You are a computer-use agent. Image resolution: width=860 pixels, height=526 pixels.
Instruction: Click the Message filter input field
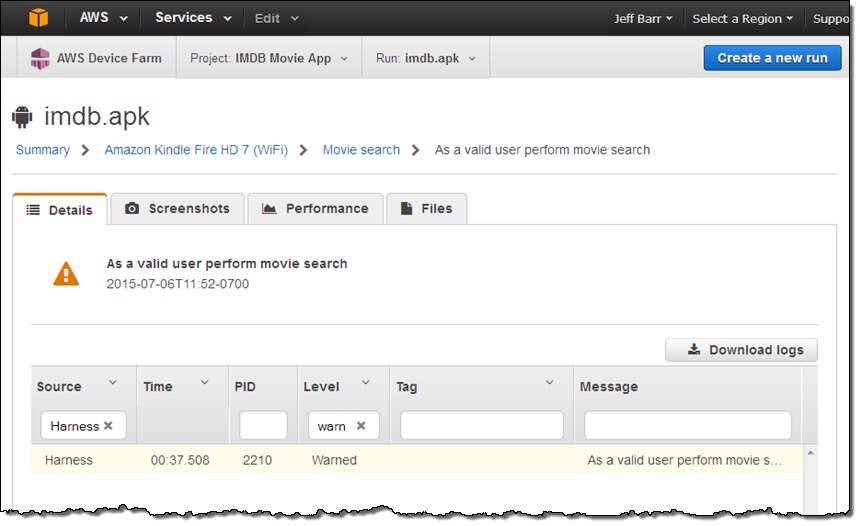687,426
